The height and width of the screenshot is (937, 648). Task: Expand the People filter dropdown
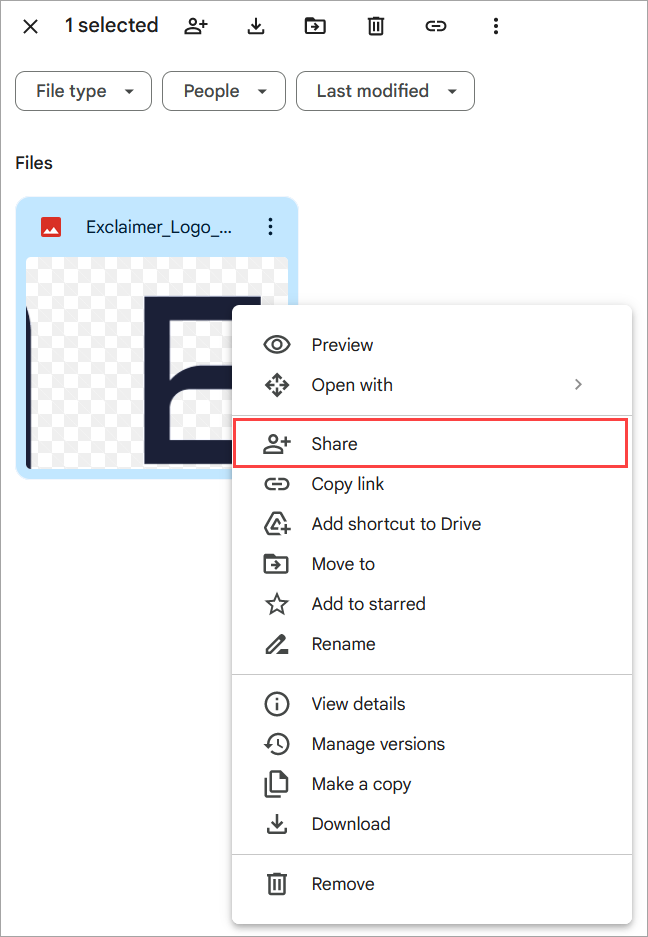point(224,91)
